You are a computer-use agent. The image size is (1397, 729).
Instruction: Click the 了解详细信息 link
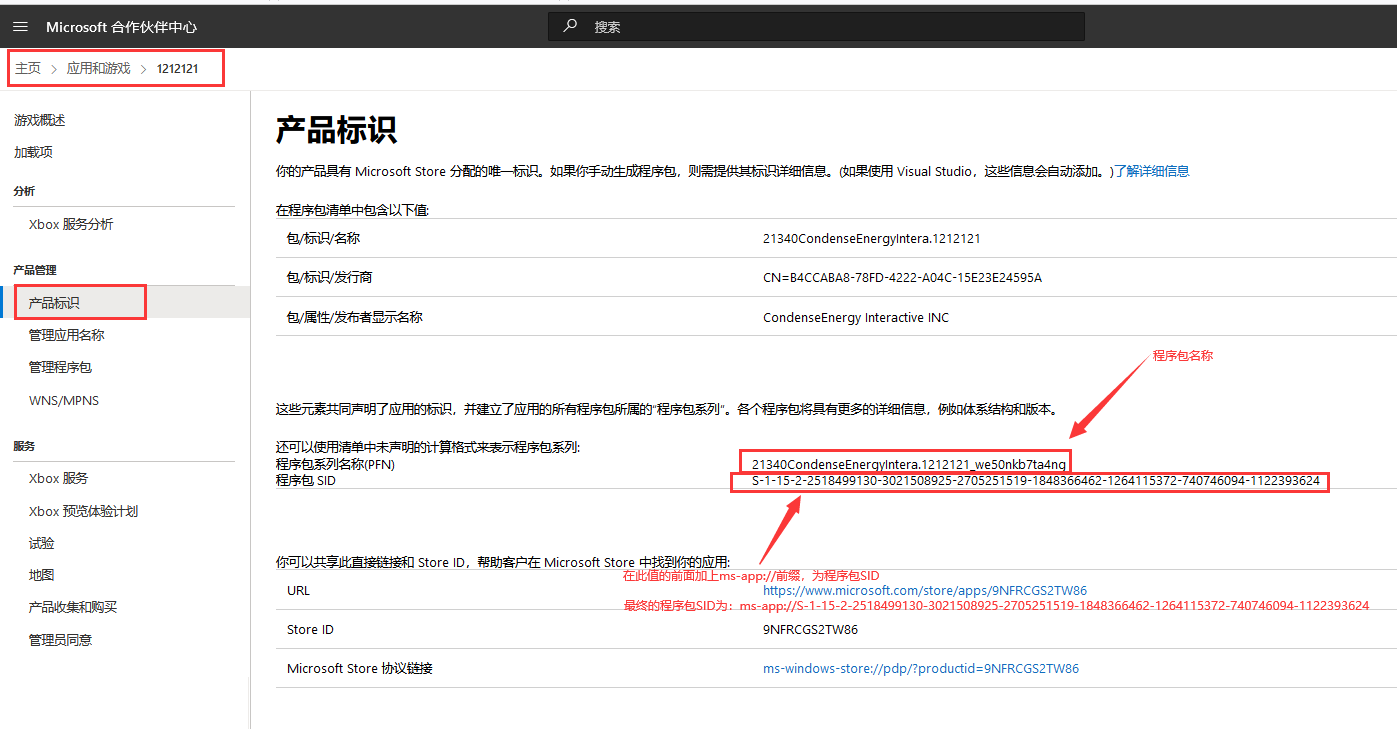point(1152,171)
